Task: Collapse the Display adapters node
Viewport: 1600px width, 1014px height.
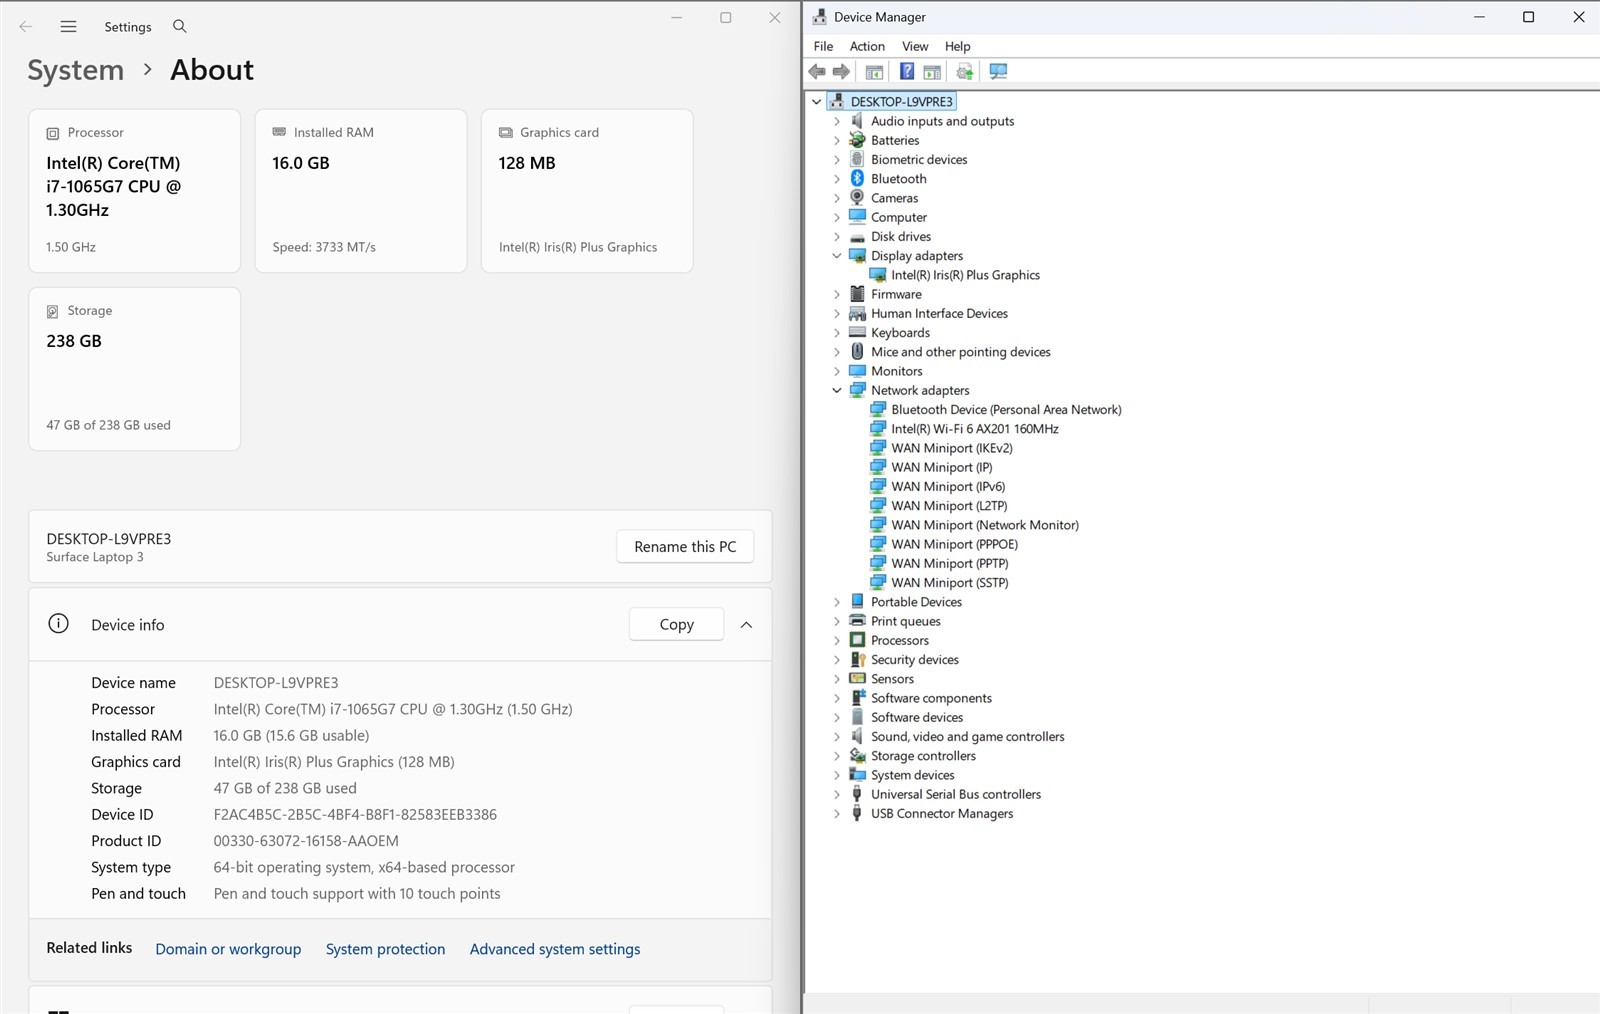Action: pos(837,256)
